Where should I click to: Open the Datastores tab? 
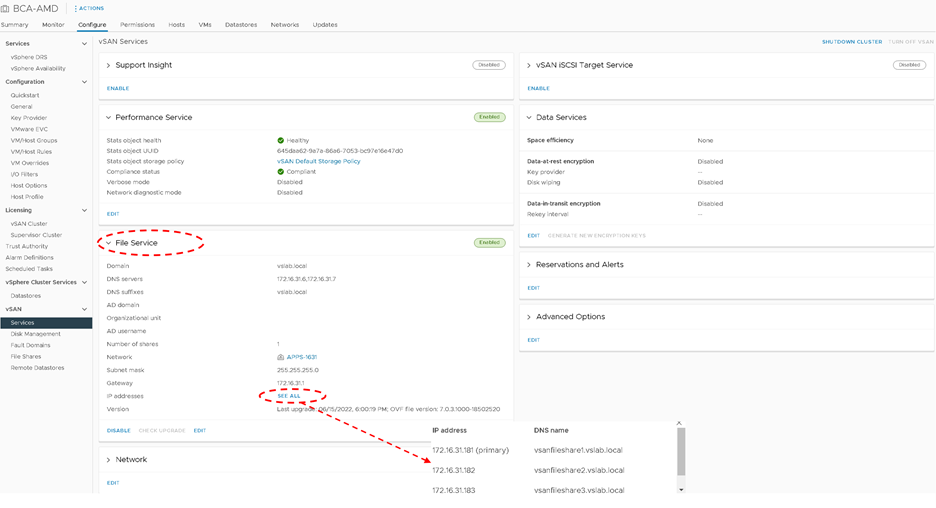coord(241,24)
